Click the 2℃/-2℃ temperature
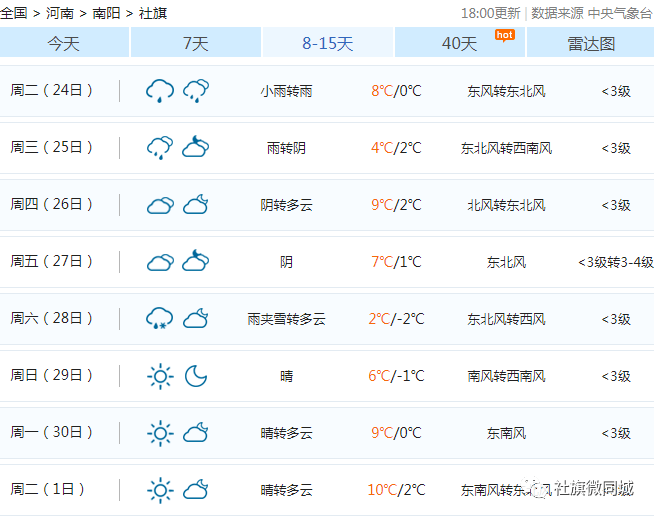The height and width of the screenshot is (517, 654). (396, 319)
